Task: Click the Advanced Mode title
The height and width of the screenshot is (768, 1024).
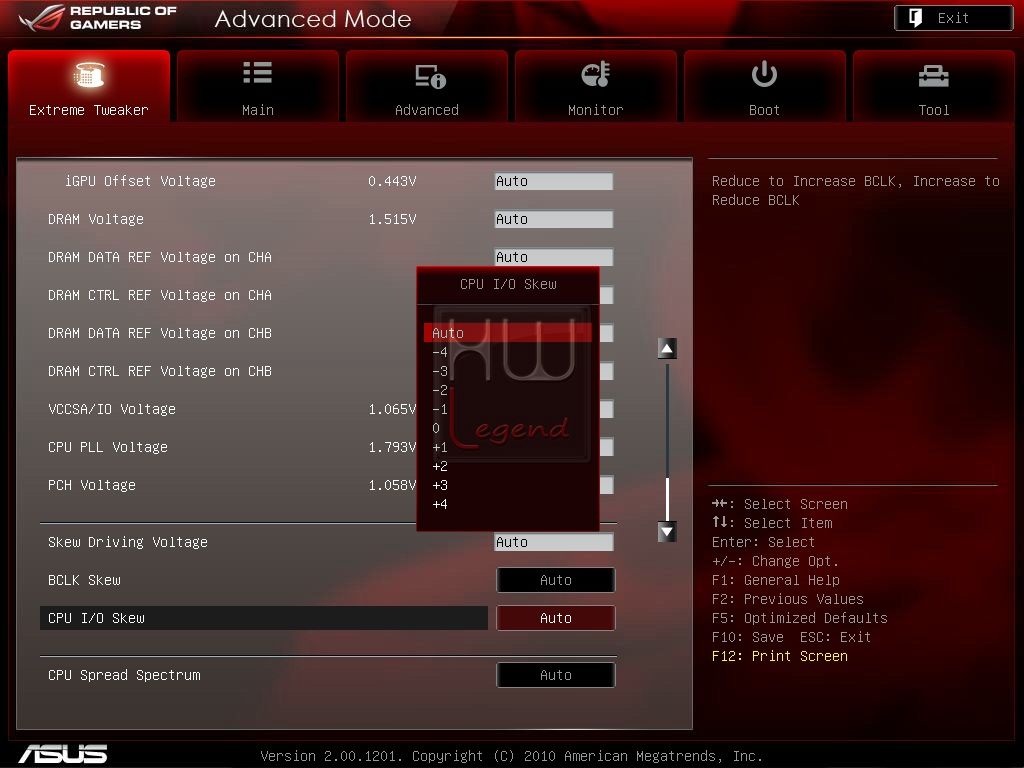Action: point(313,19)
